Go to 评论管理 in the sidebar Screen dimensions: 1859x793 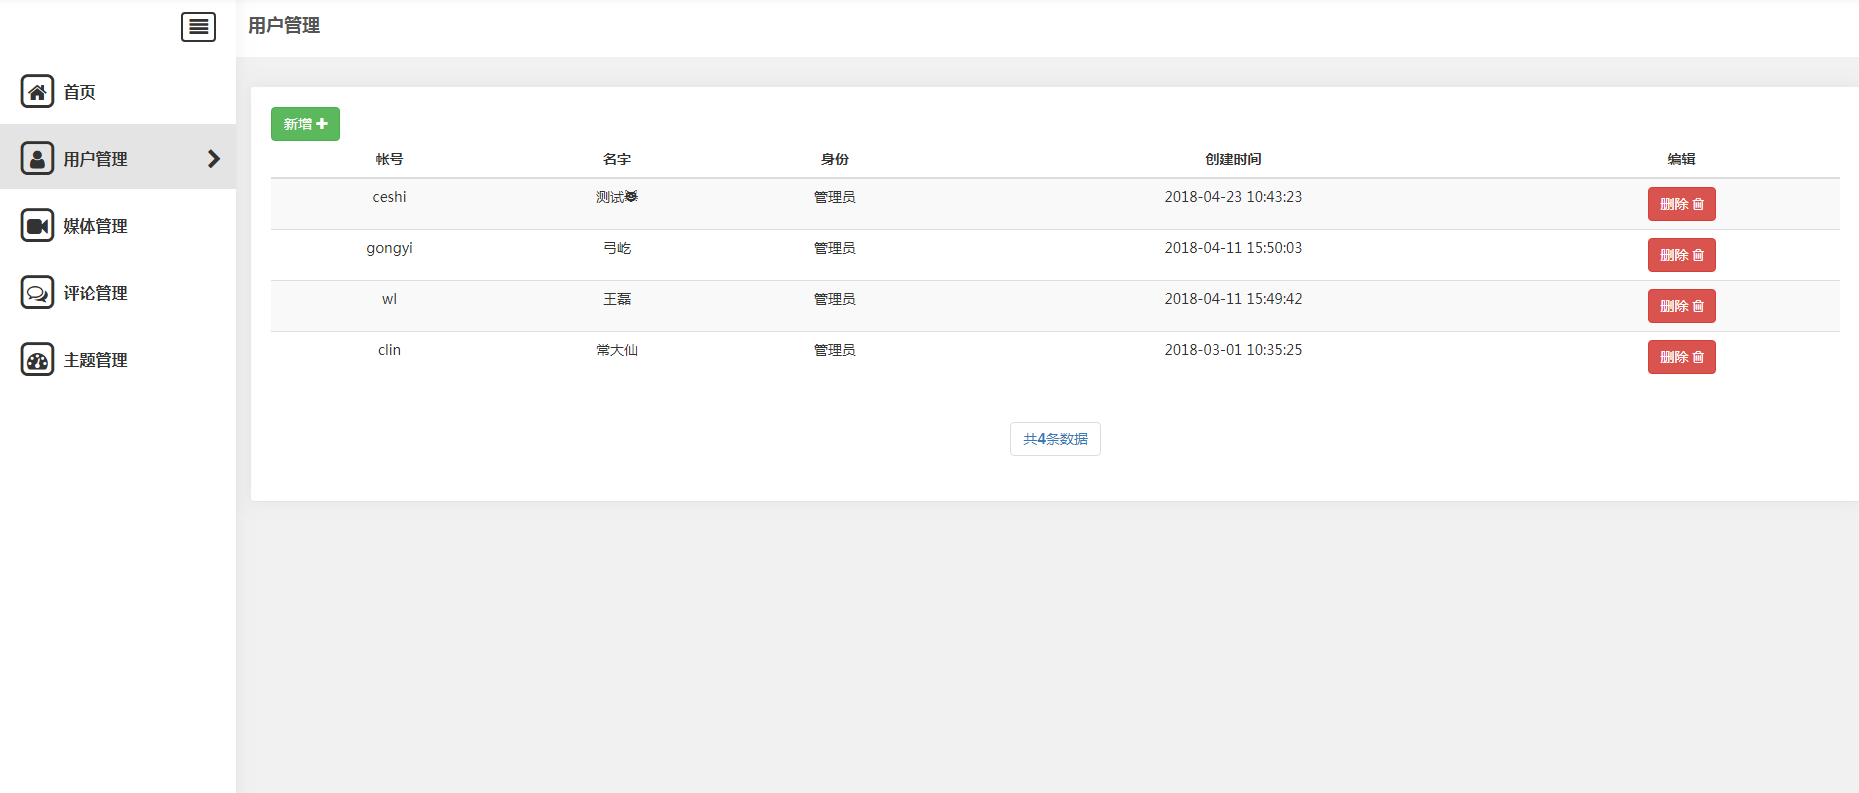(95, 293)
